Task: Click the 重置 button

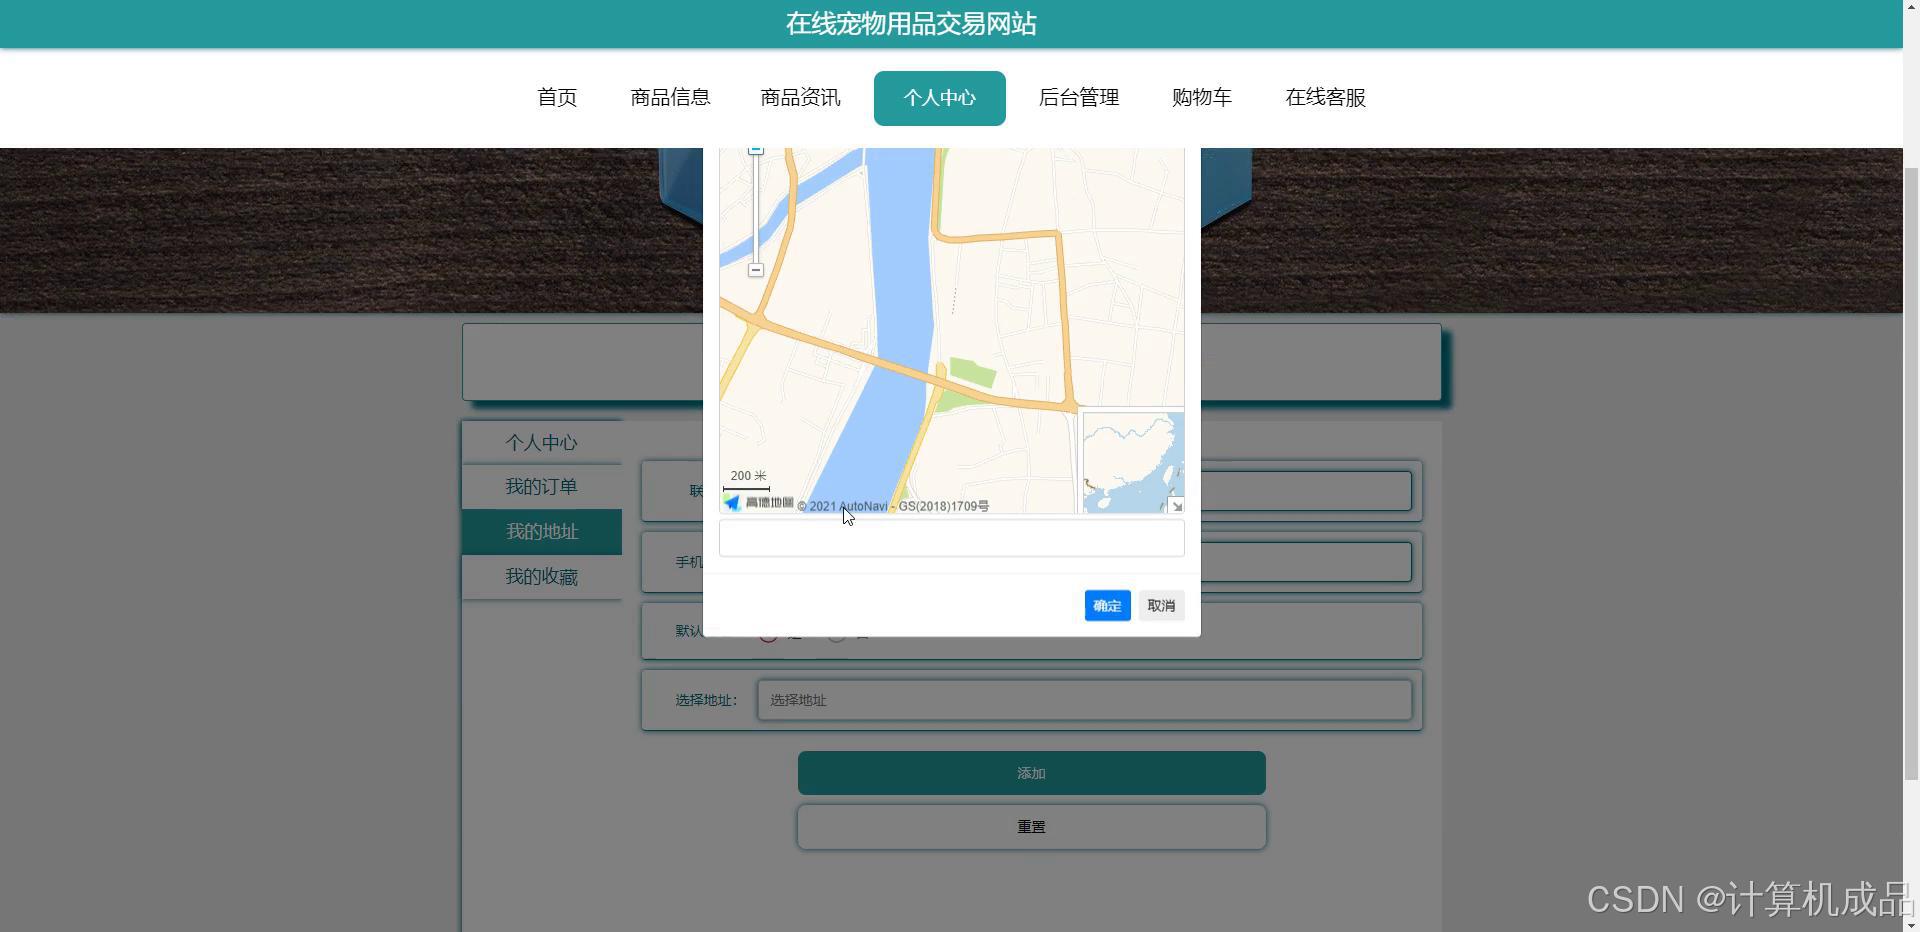Action: point(1031,827)
